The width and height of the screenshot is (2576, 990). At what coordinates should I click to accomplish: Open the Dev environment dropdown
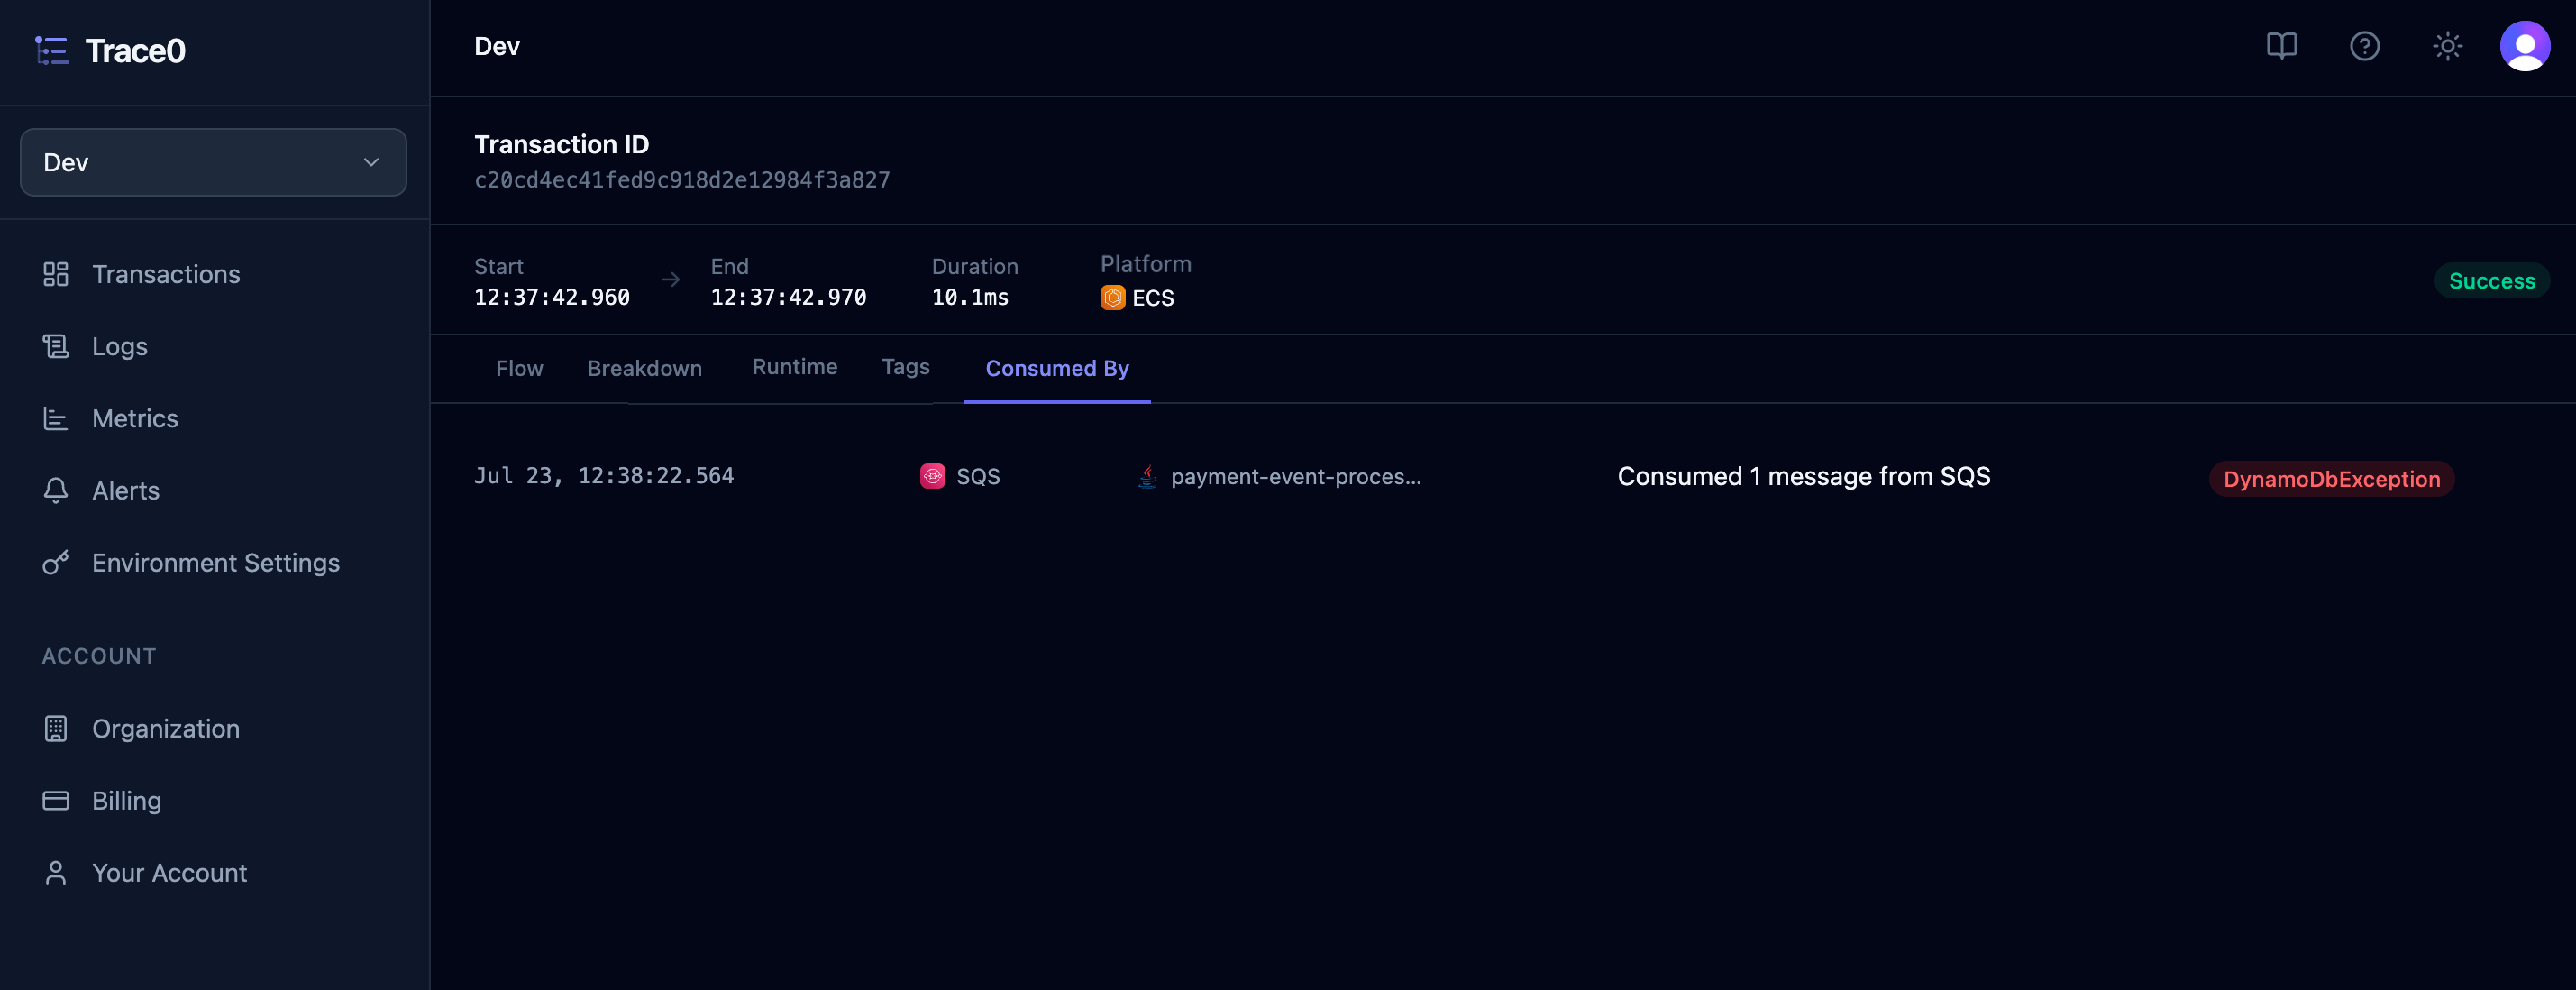tap(213, 162)
